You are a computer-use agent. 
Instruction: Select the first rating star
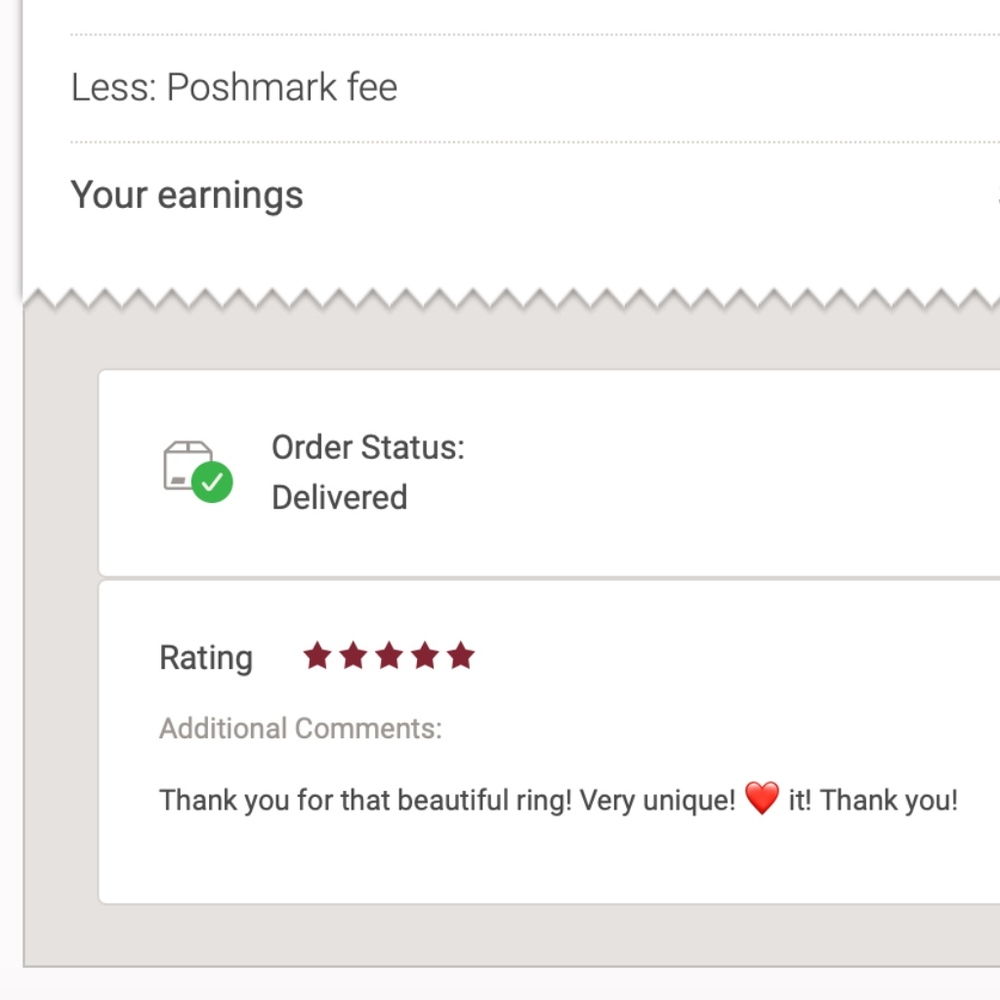coord(317,656)
